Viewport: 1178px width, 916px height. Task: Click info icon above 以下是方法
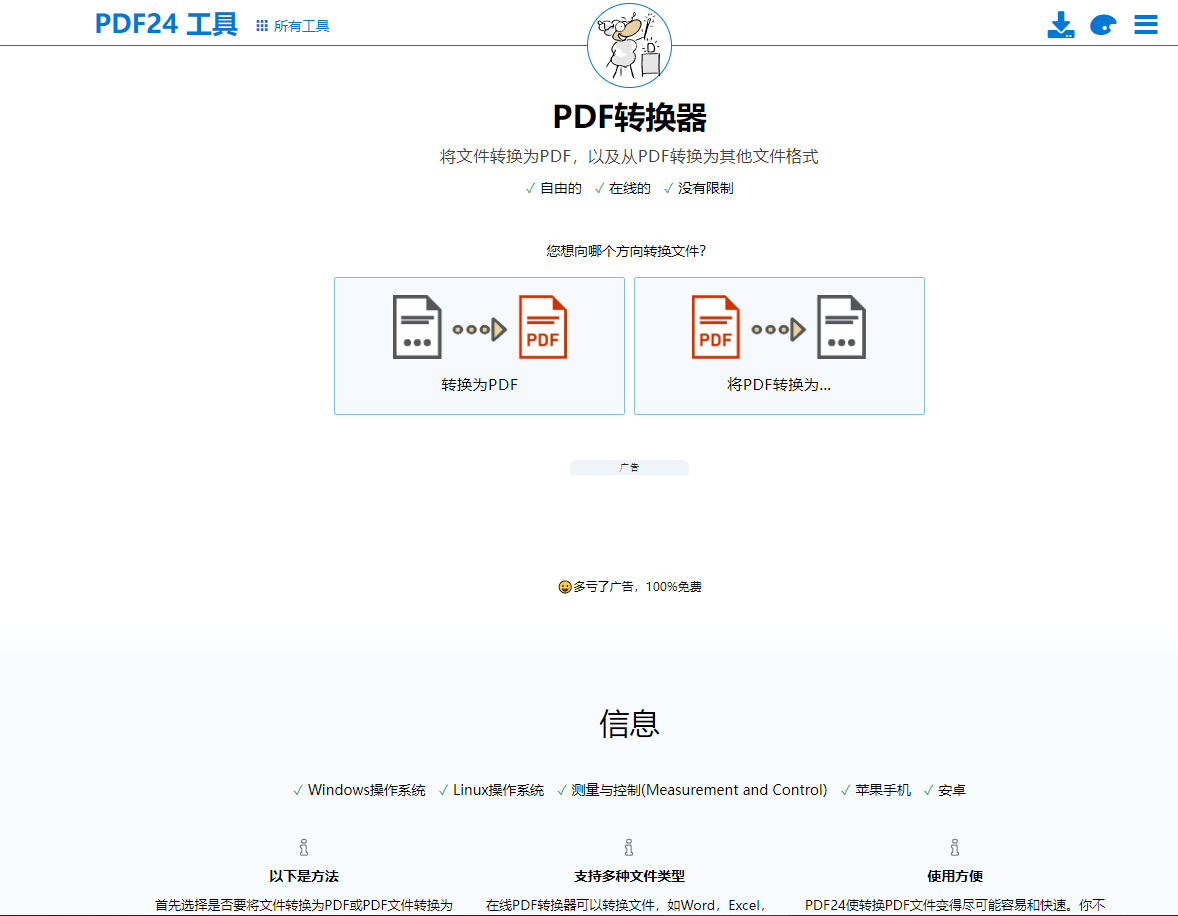(304, 848)
